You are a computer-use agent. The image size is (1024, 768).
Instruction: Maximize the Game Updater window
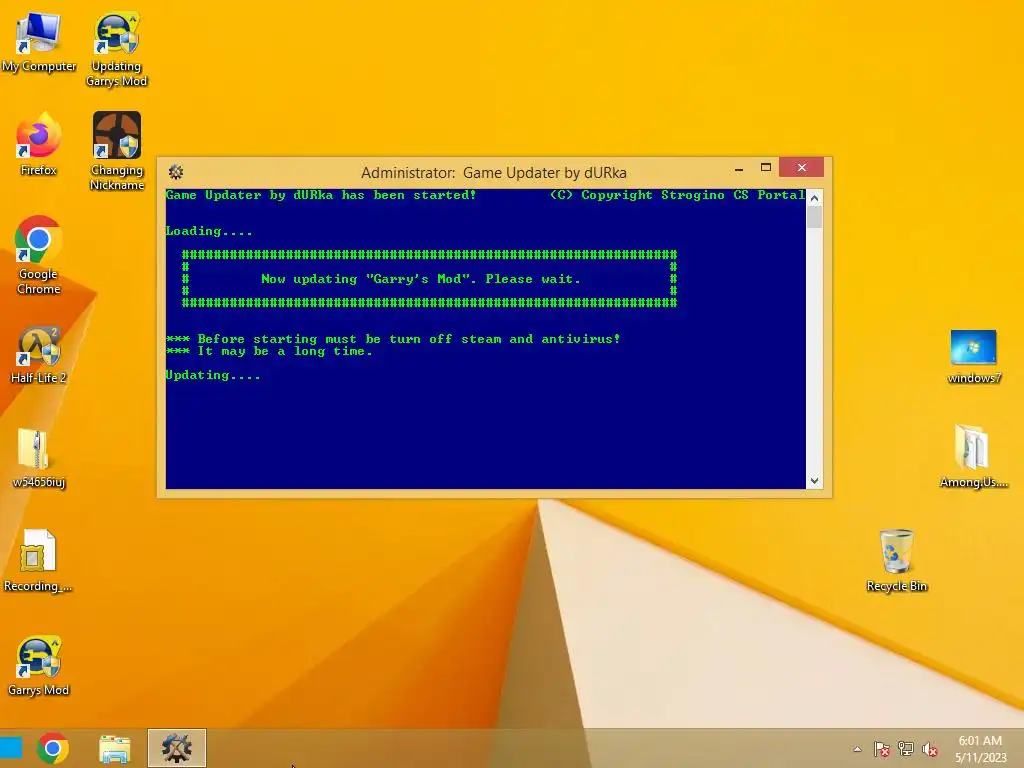pyautogui.click(x=766, y=168)
